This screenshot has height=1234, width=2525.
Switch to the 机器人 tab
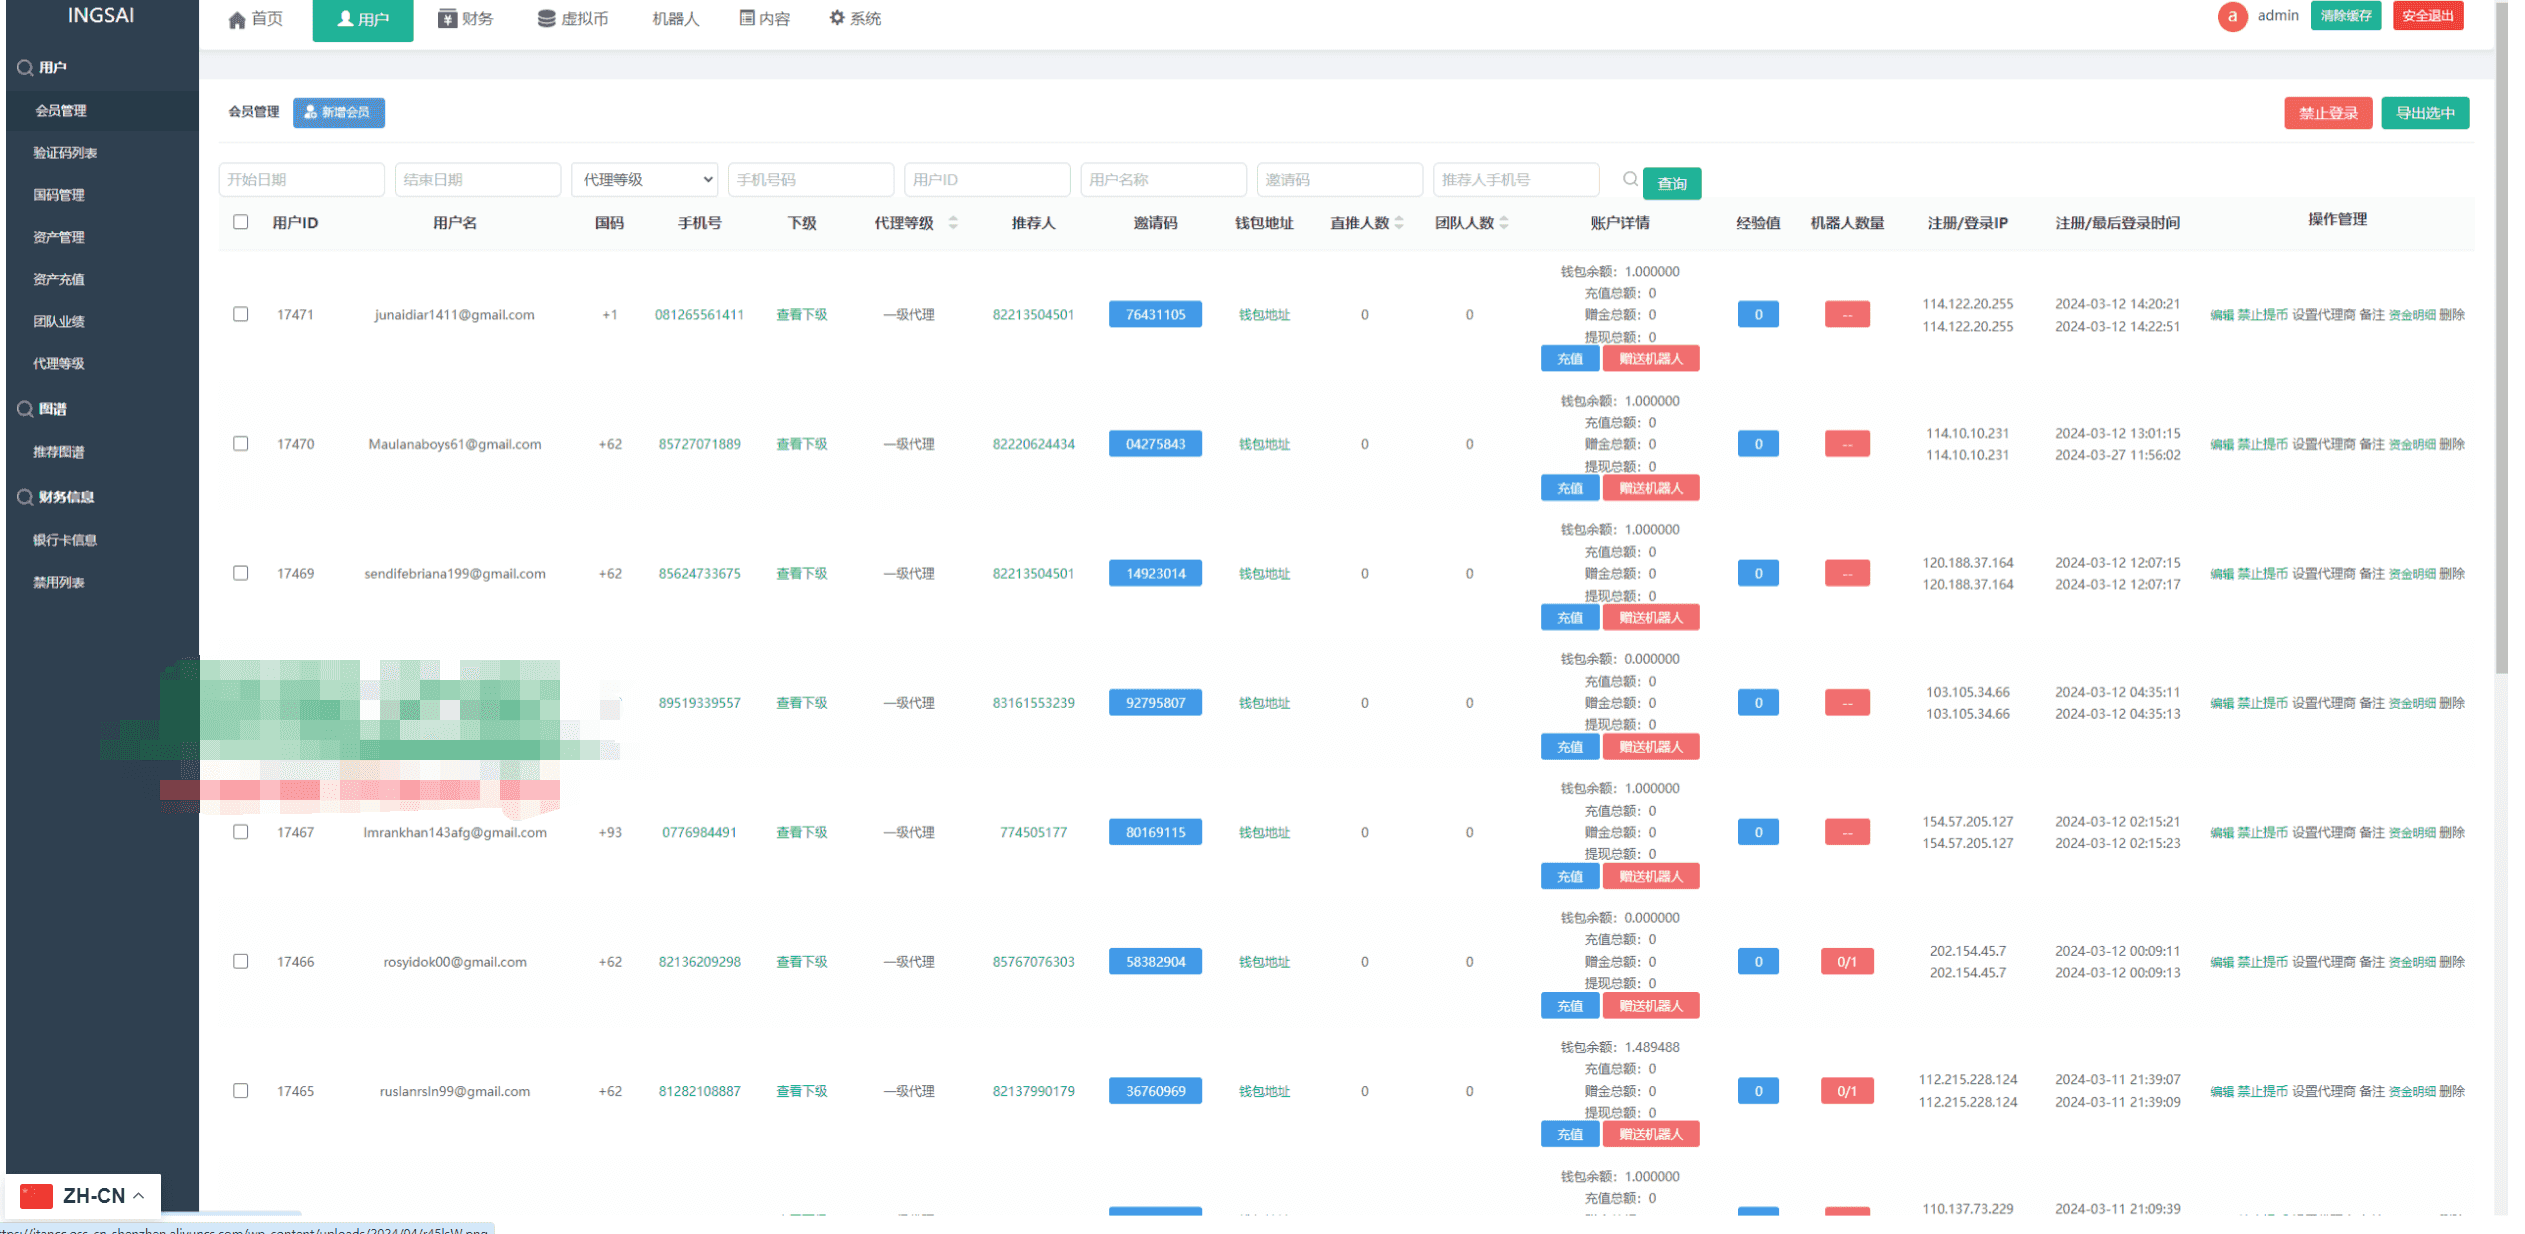click(x=675, y=19)
